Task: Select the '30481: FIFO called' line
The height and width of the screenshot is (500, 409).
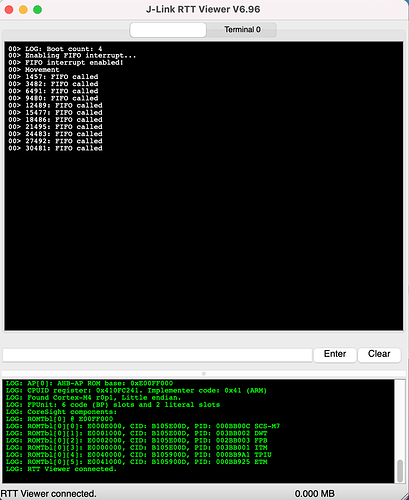Action: pyautogui.click(x=55, y=148)
